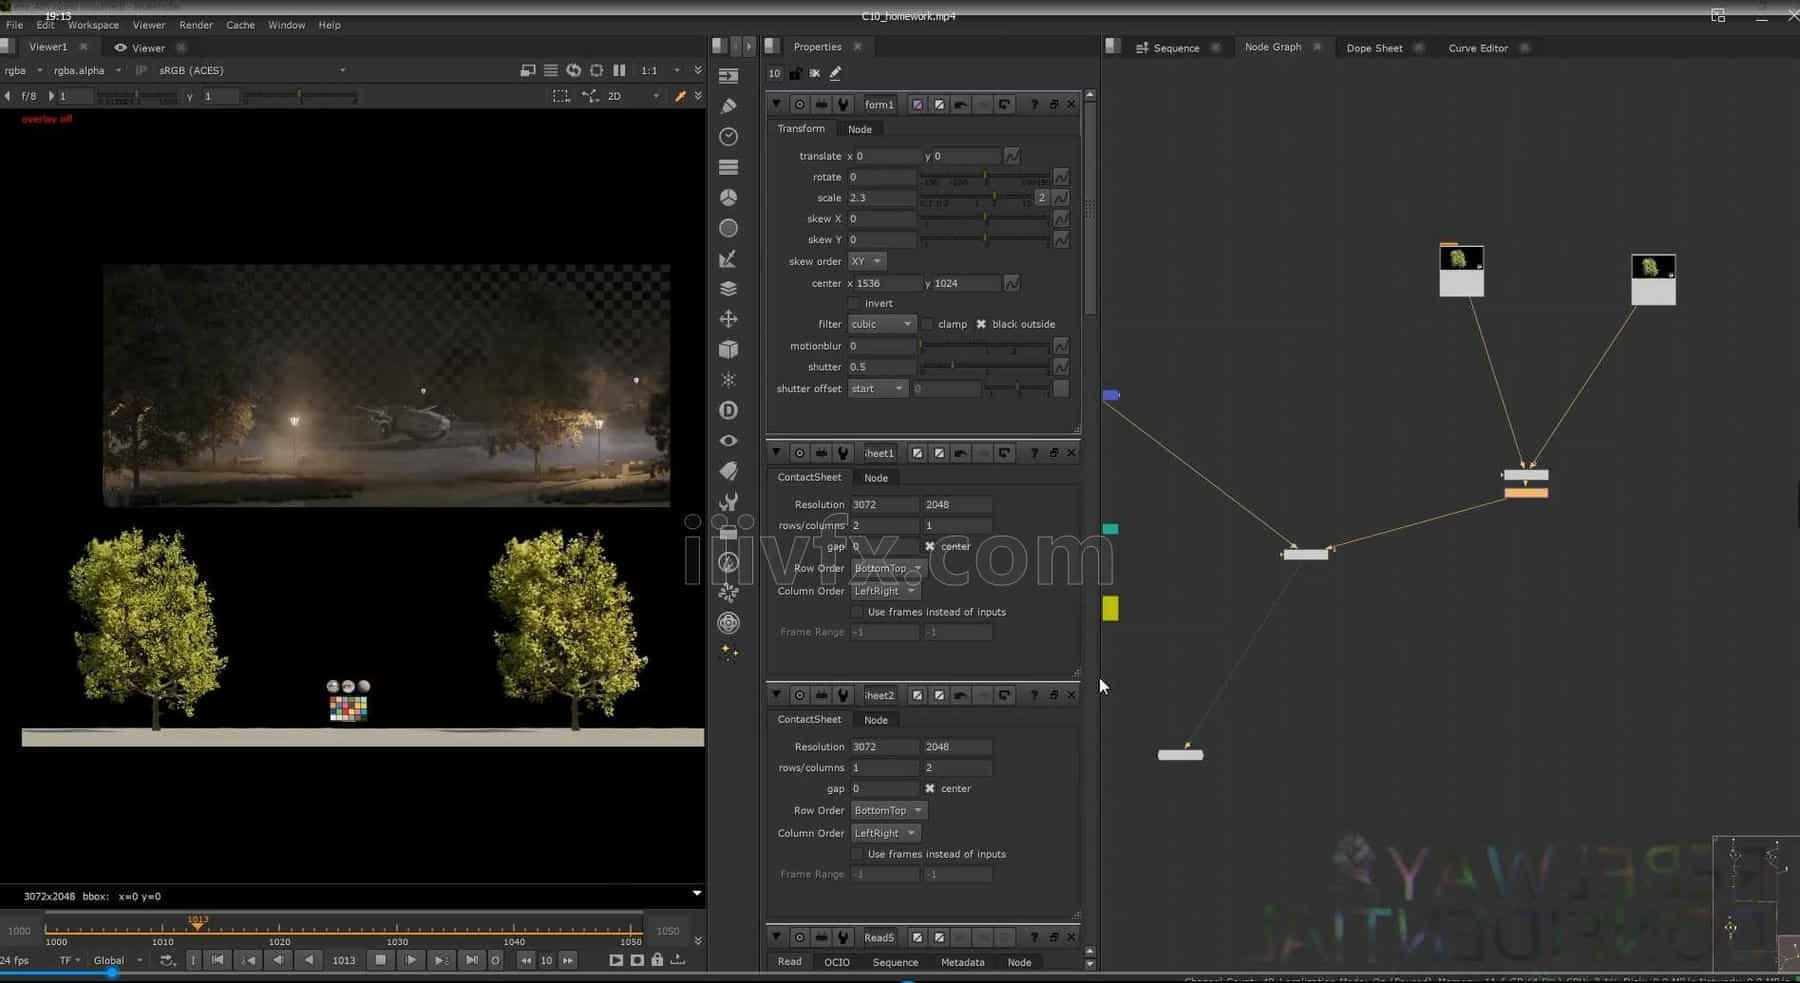Click the pause viewer updates icon
This screenshot has width=1800, height=983.
[x=619, y=70]
